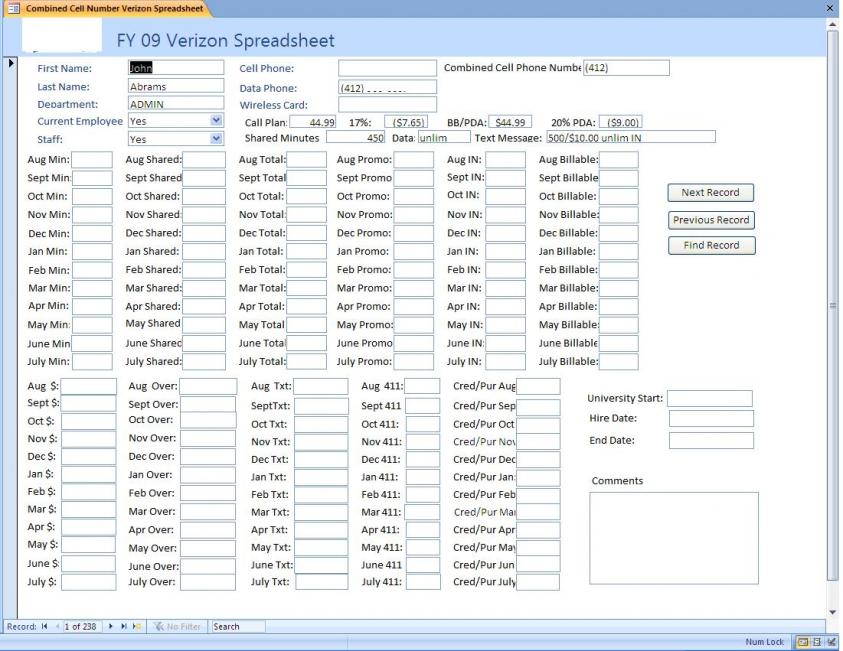The width and height of the screenshot is (843, 651).
Task: Click the June Min field
Action: pos(92,344)
